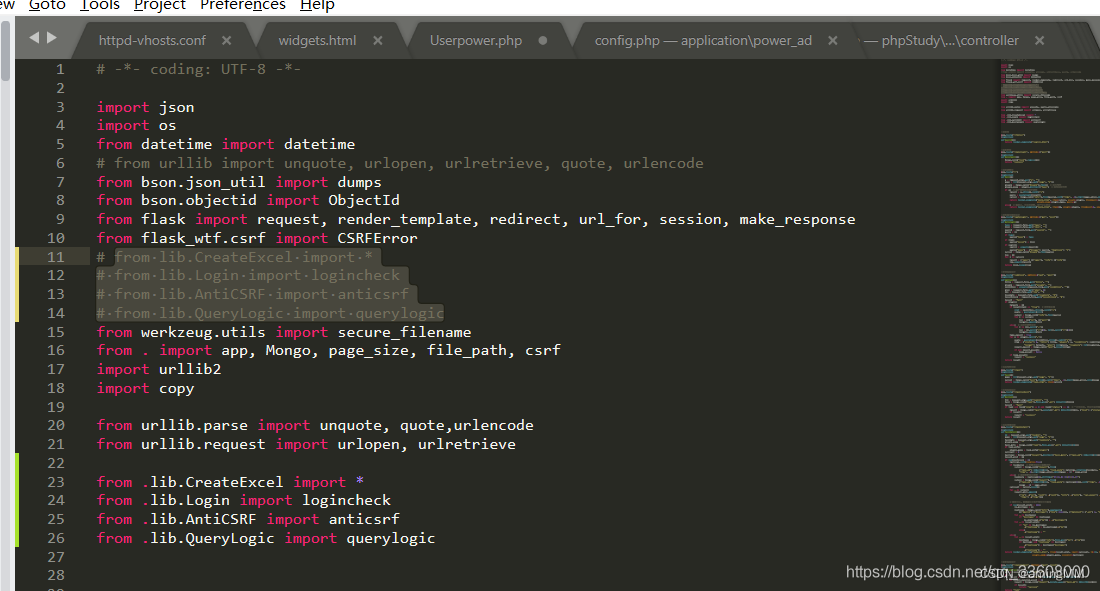Viewport: 1100px width, 591px height.
Task: Click the commented urllib import line
Action: point(400,164)
